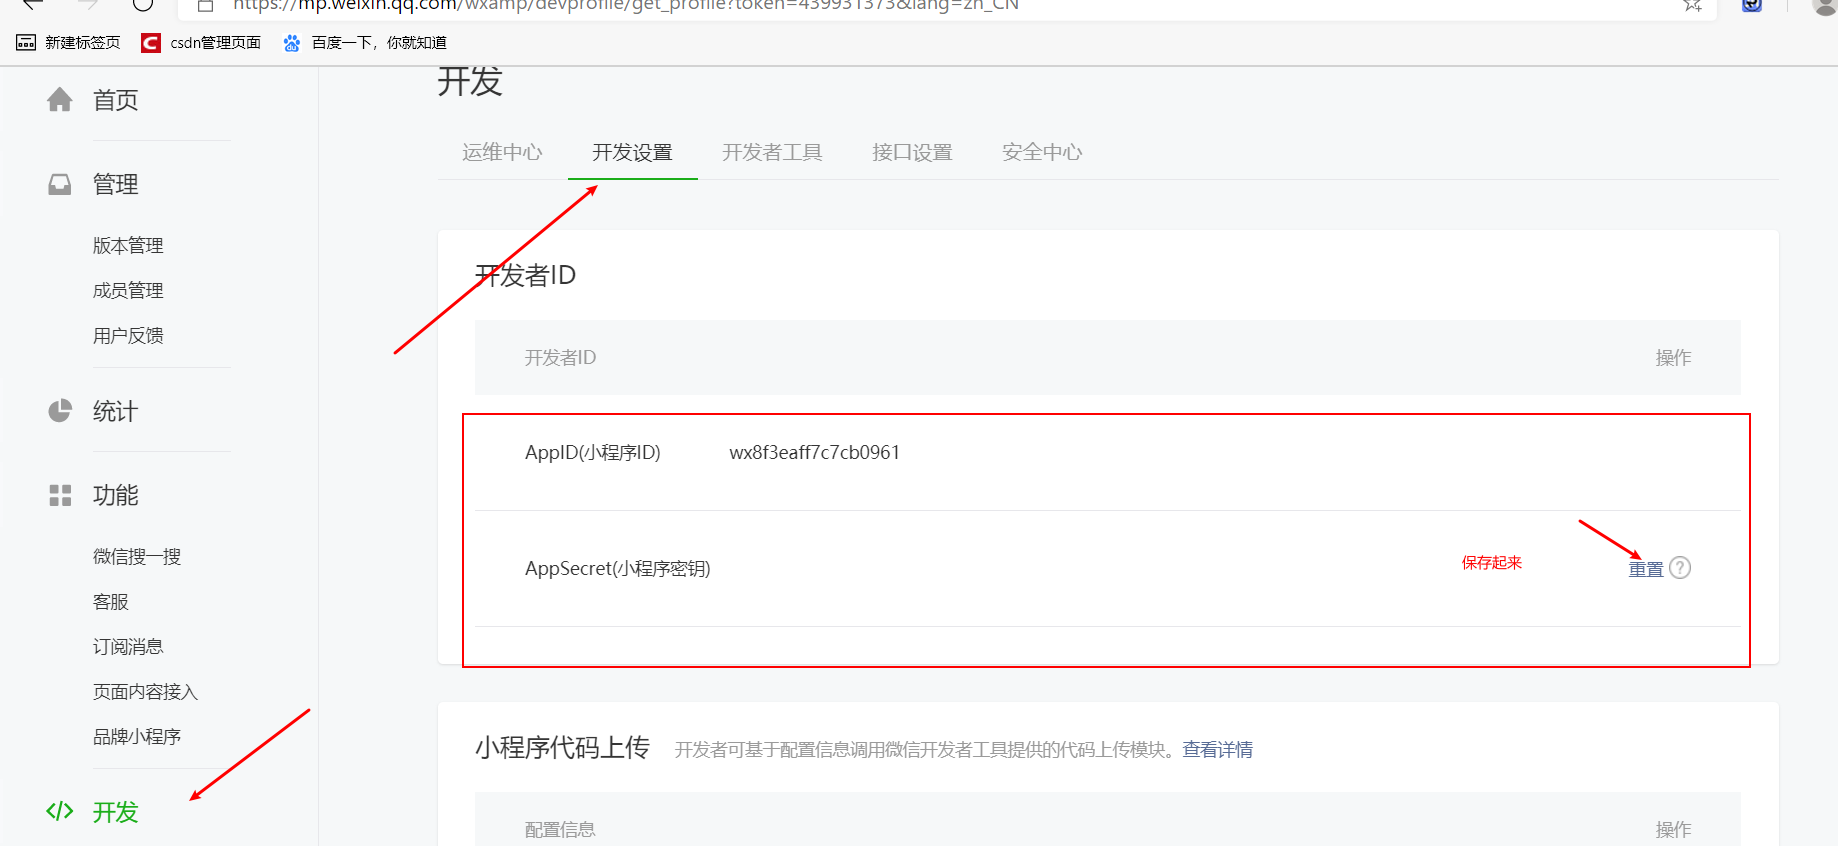Screen dimensions: 1838x846
Task: Open 微信搜一搜 in the sidebar
Action: pos(137,557)
